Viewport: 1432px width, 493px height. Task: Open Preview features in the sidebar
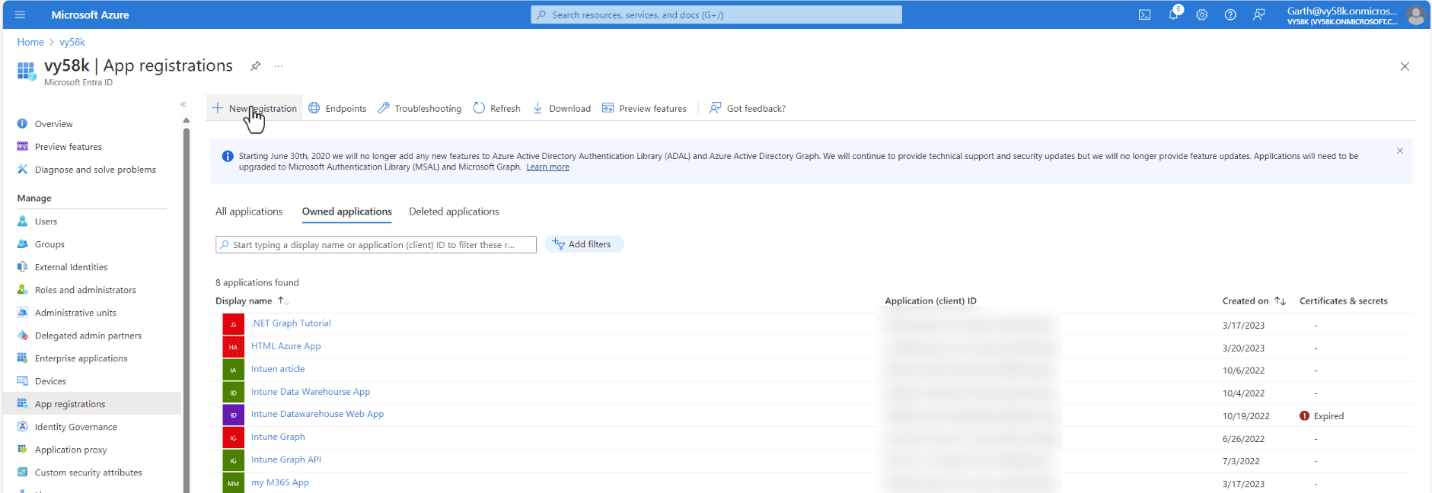pos(68,147)
